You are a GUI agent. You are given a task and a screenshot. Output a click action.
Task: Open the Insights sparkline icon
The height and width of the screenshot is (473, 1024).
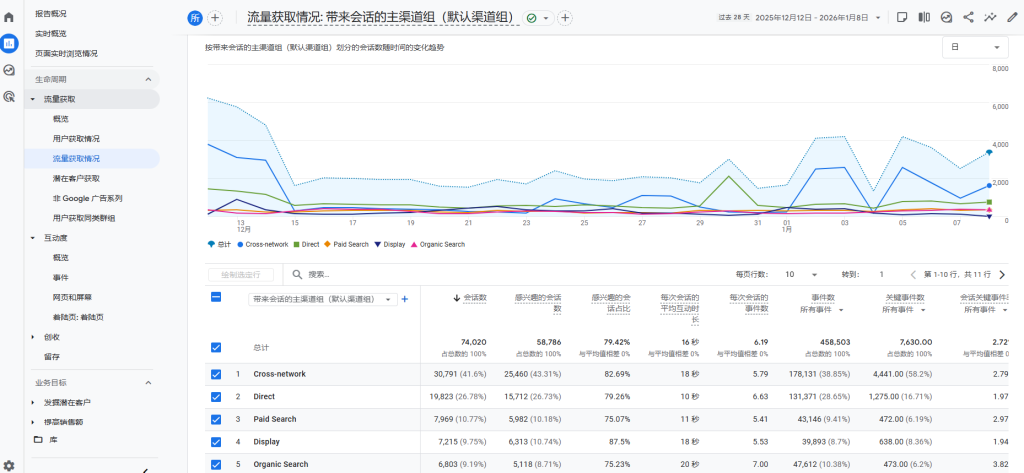point(990,17)
